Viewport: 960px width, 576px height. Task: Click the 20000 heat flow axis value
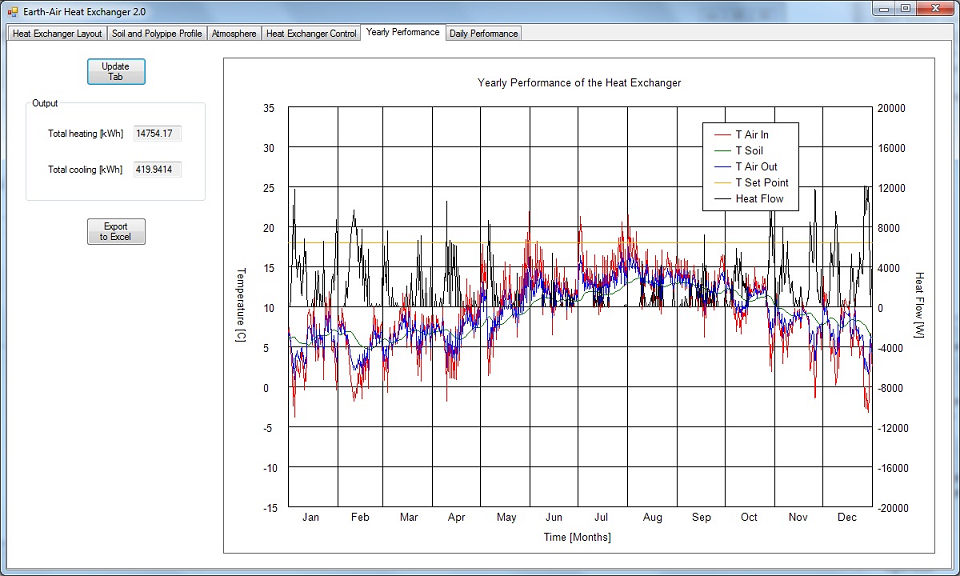click(891, 108)
